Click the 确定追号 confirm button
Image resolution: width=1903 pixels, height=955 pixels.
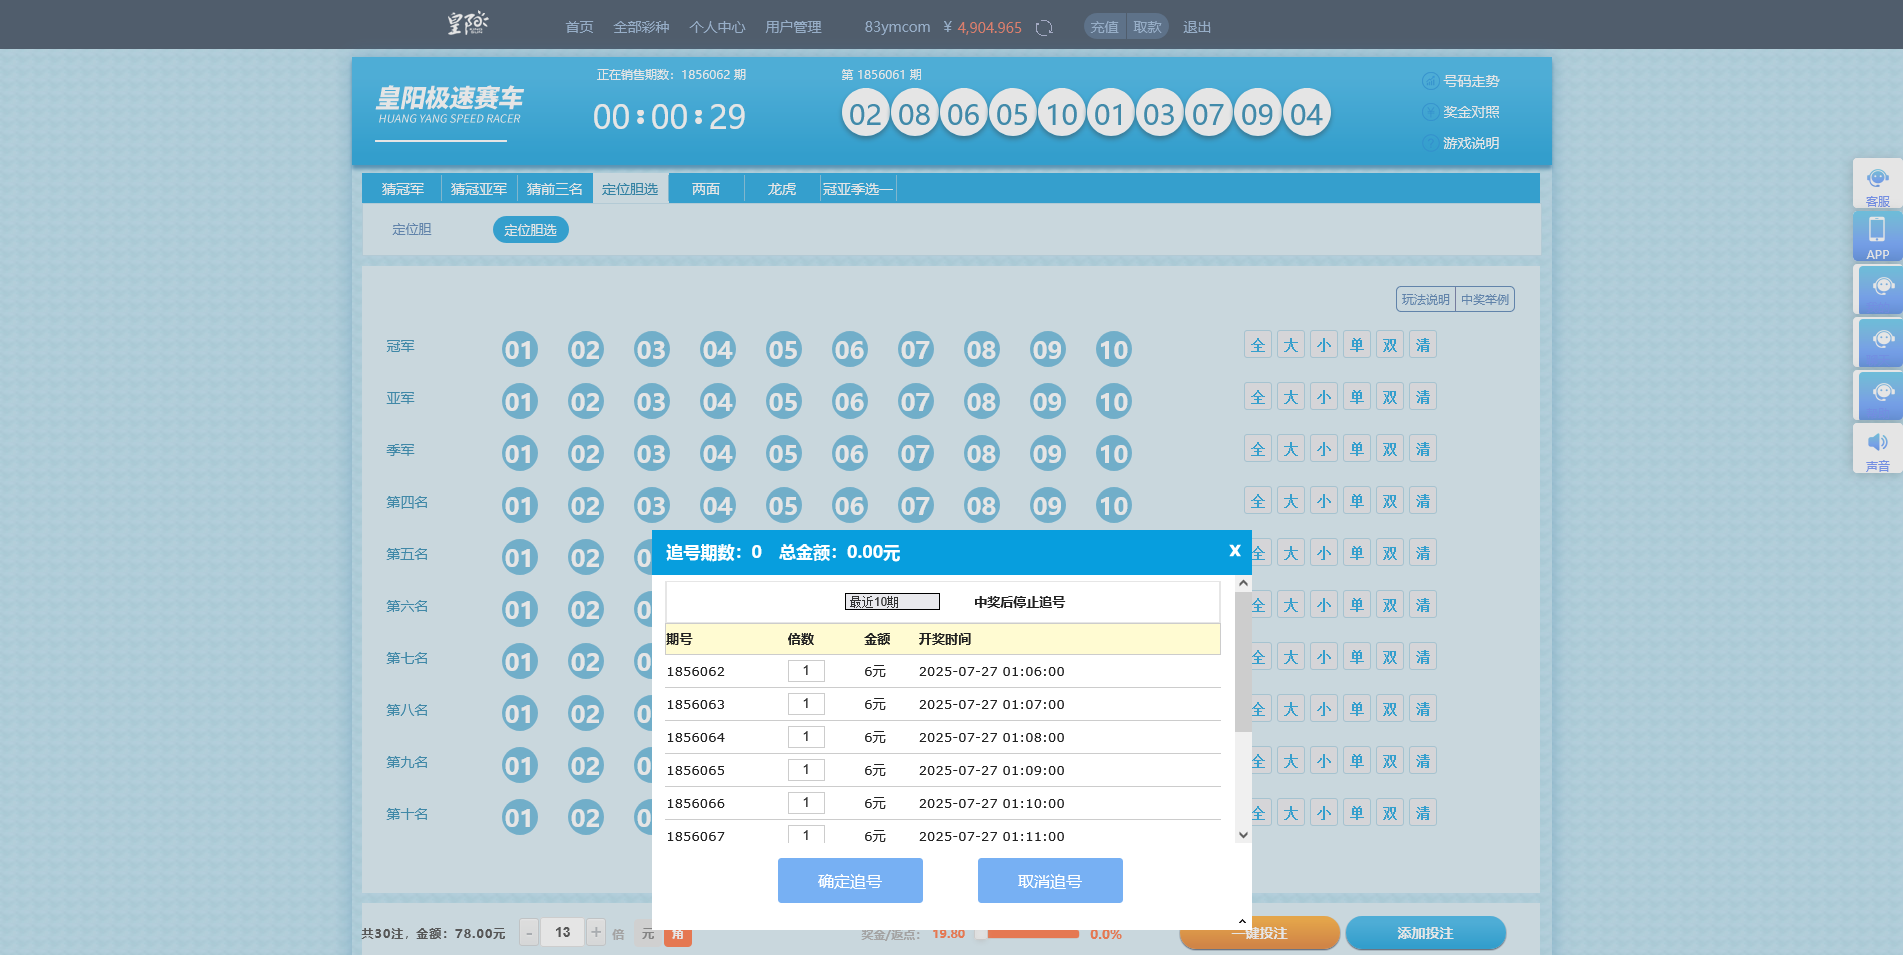(850, 881)
